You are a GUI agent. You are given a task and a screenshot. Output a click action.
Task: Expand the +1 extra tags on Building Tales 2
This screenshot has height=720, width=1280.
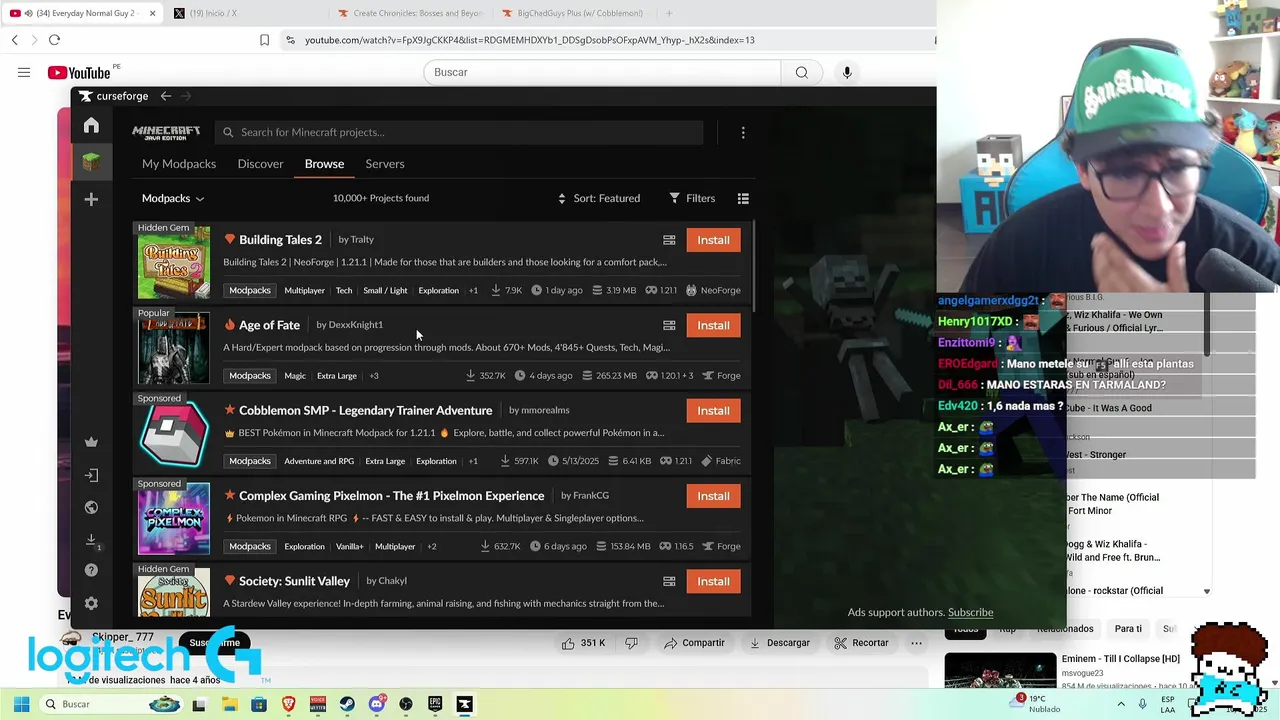coord(473,291)
